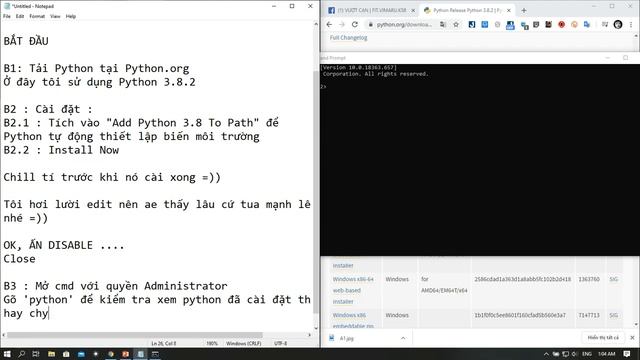
Task: Switch ENG input language in tray
Action: click(587, 354)
